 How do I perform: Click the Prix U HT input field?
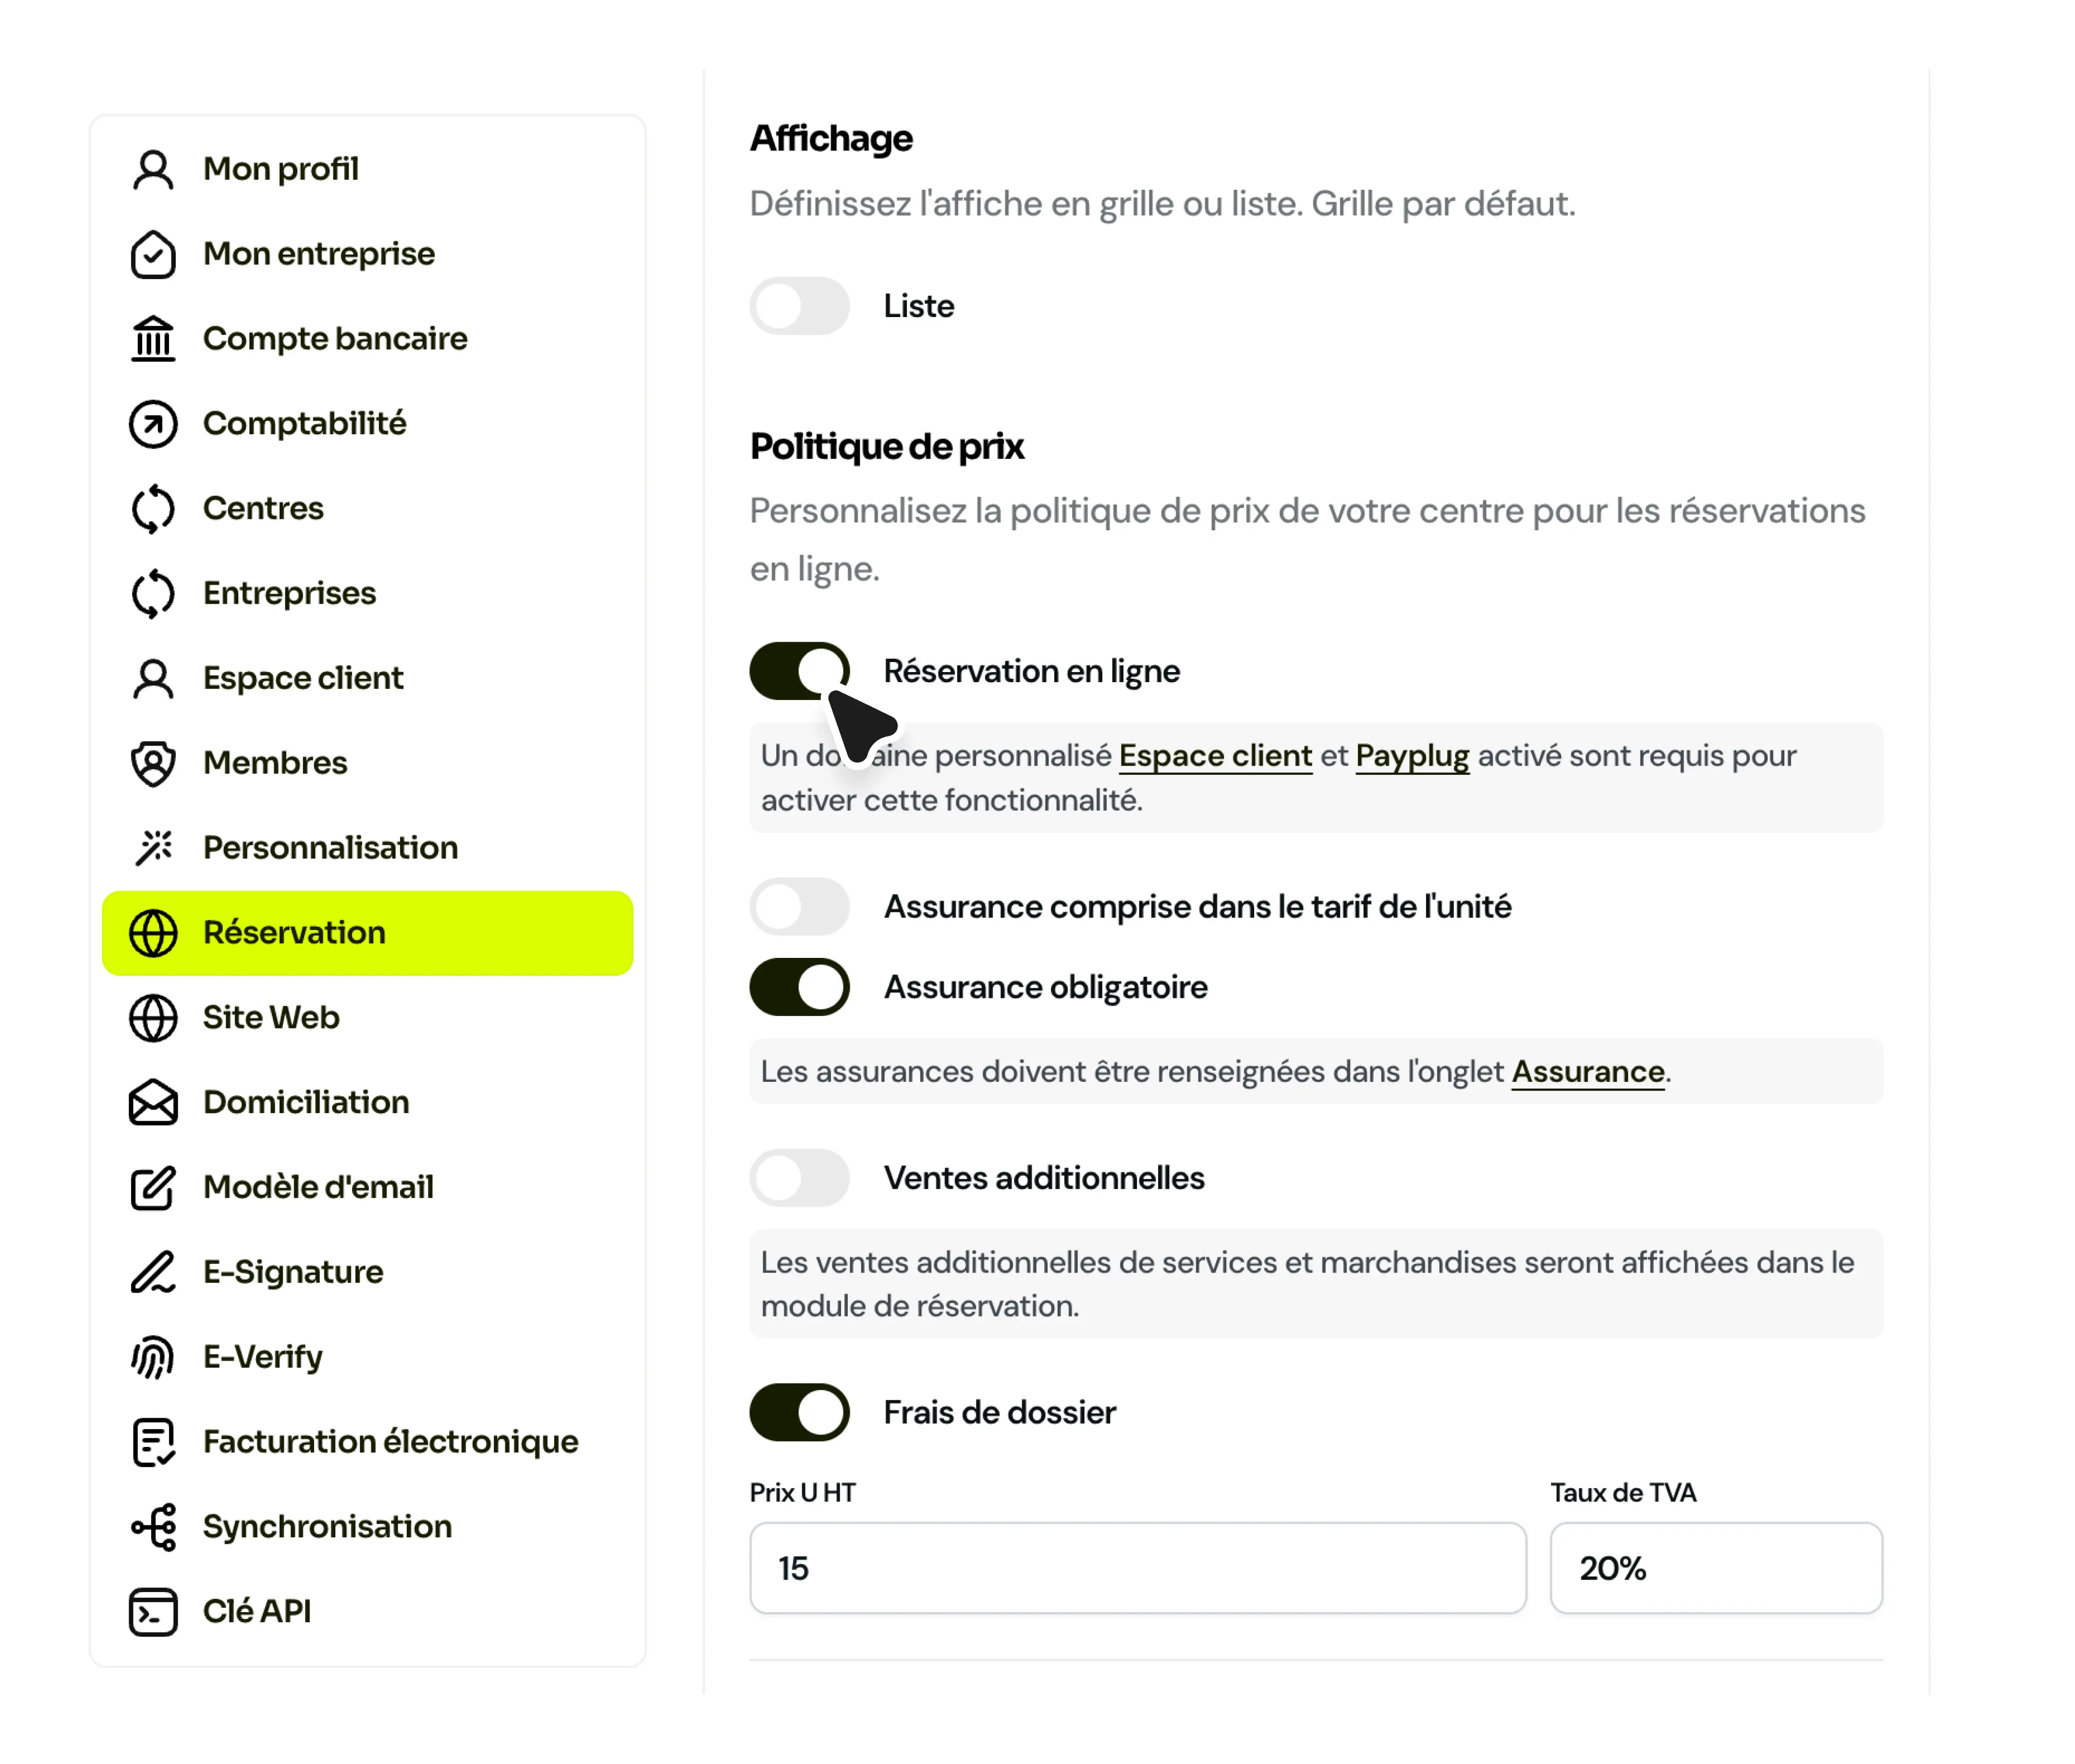[x=1138, y=1568]
